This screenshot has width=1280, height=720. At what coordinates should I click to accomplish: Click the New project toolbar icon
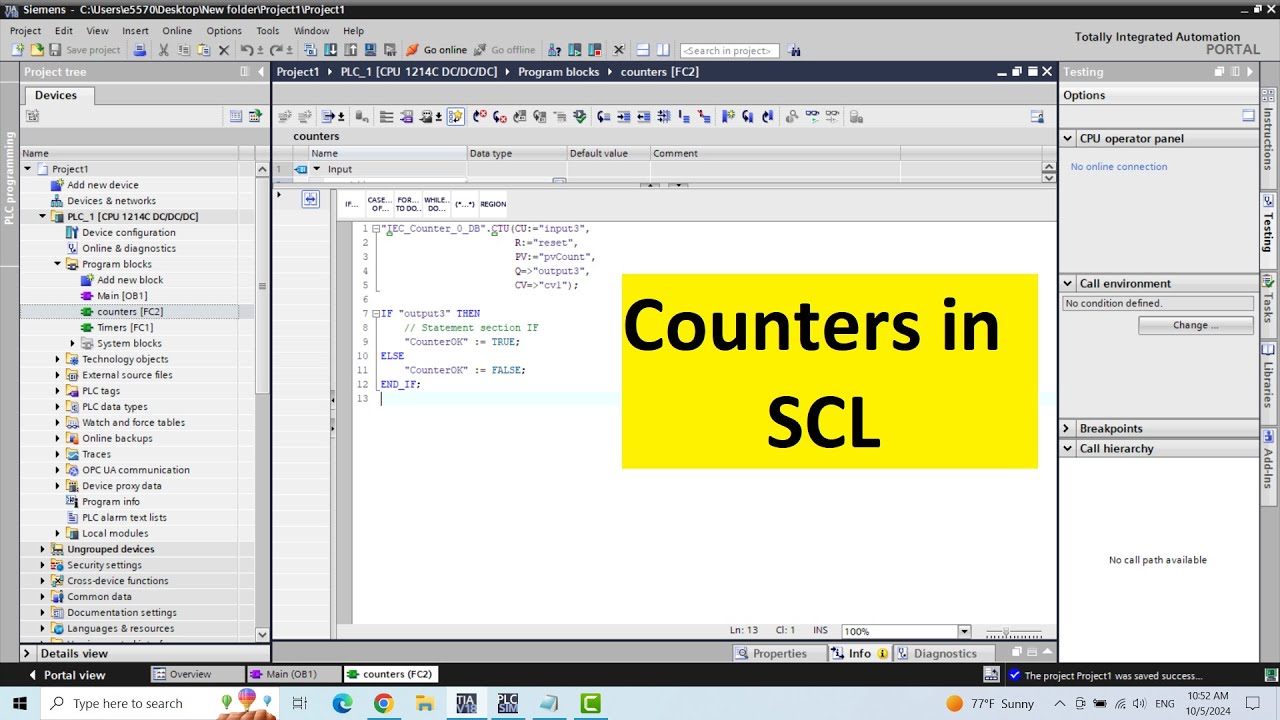pos(18,50)
